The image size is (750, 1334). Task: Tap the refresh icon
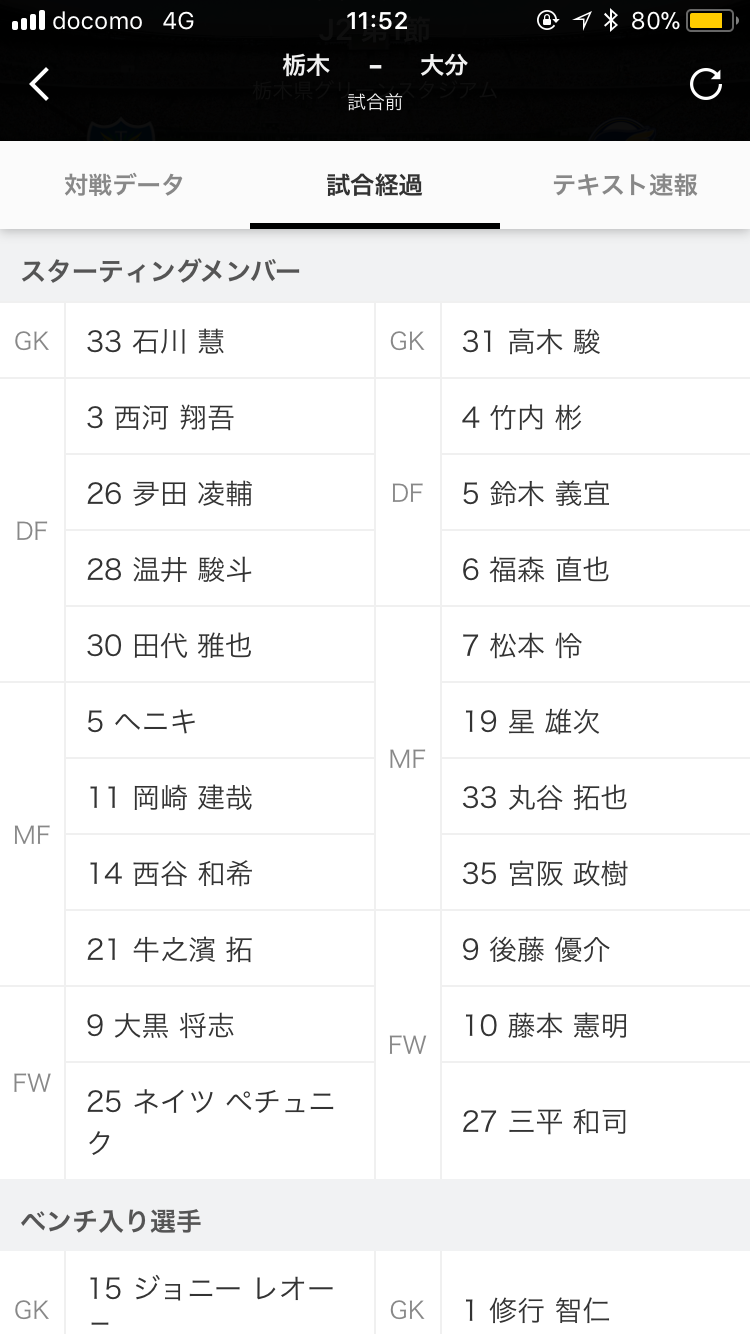[706, 84]
